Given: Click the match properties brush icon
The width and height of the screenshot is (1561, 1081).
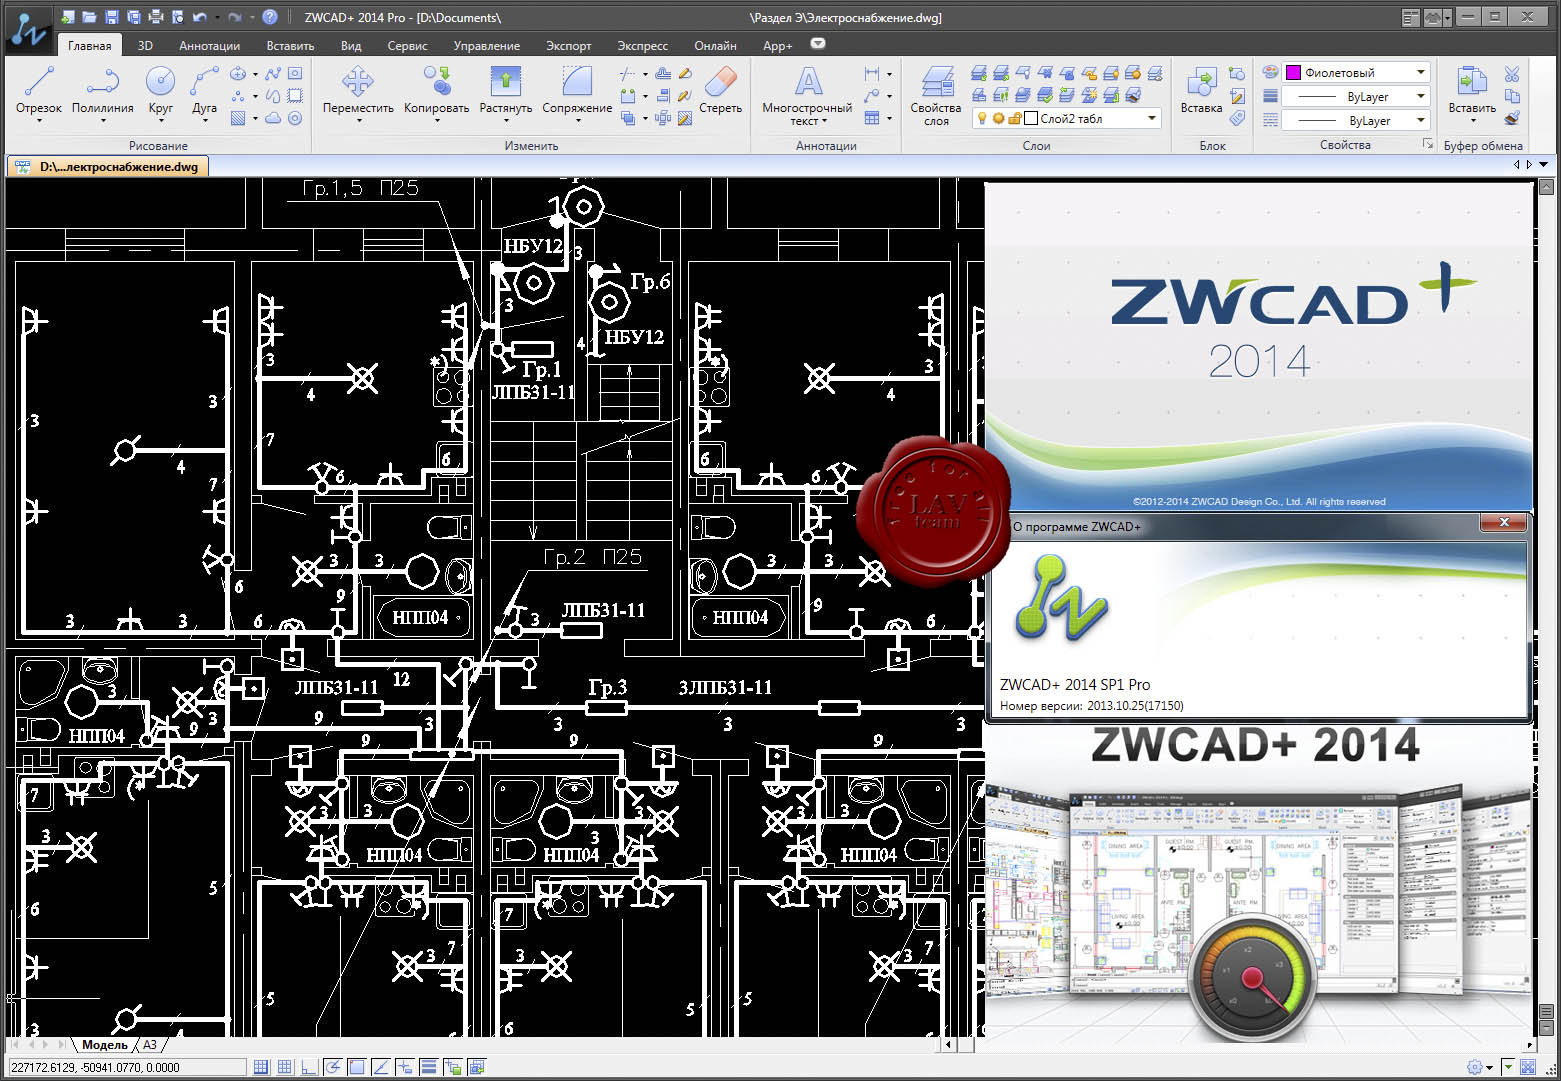Looking at the screenshot, I should point(1512,118).
